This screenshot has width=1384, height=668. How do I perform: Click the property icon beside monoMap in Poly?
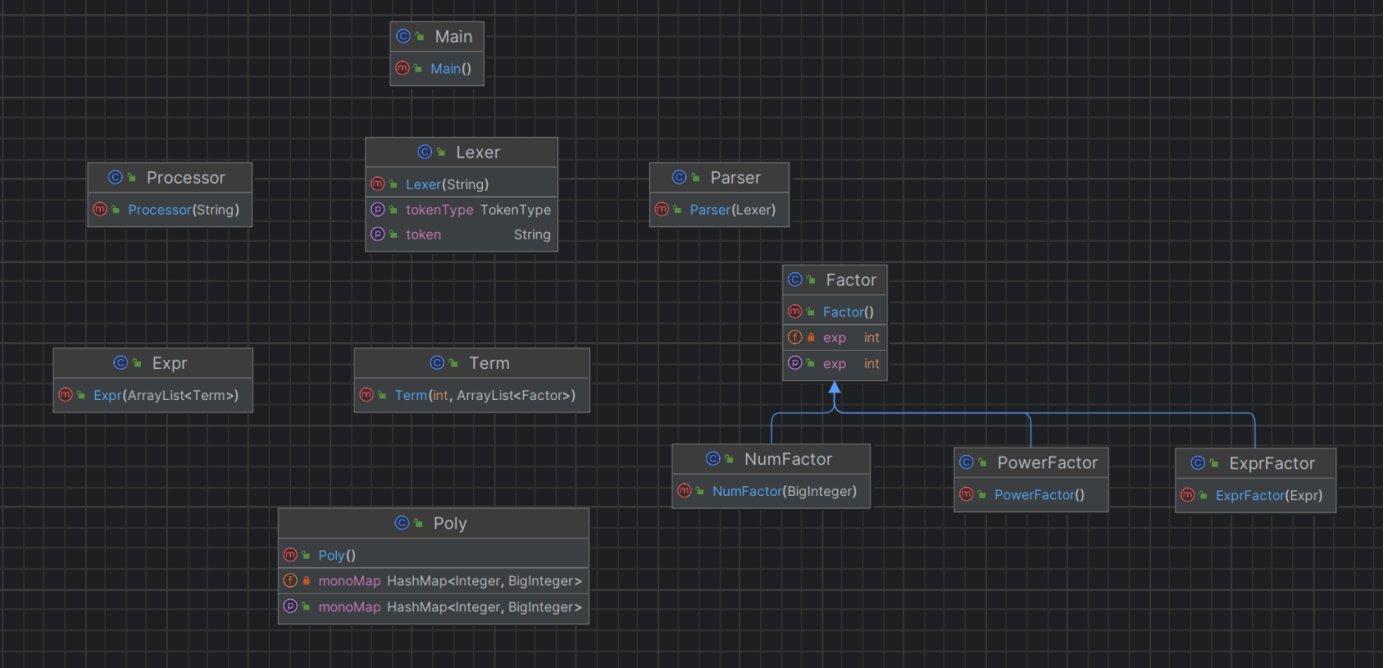point(291,607)
